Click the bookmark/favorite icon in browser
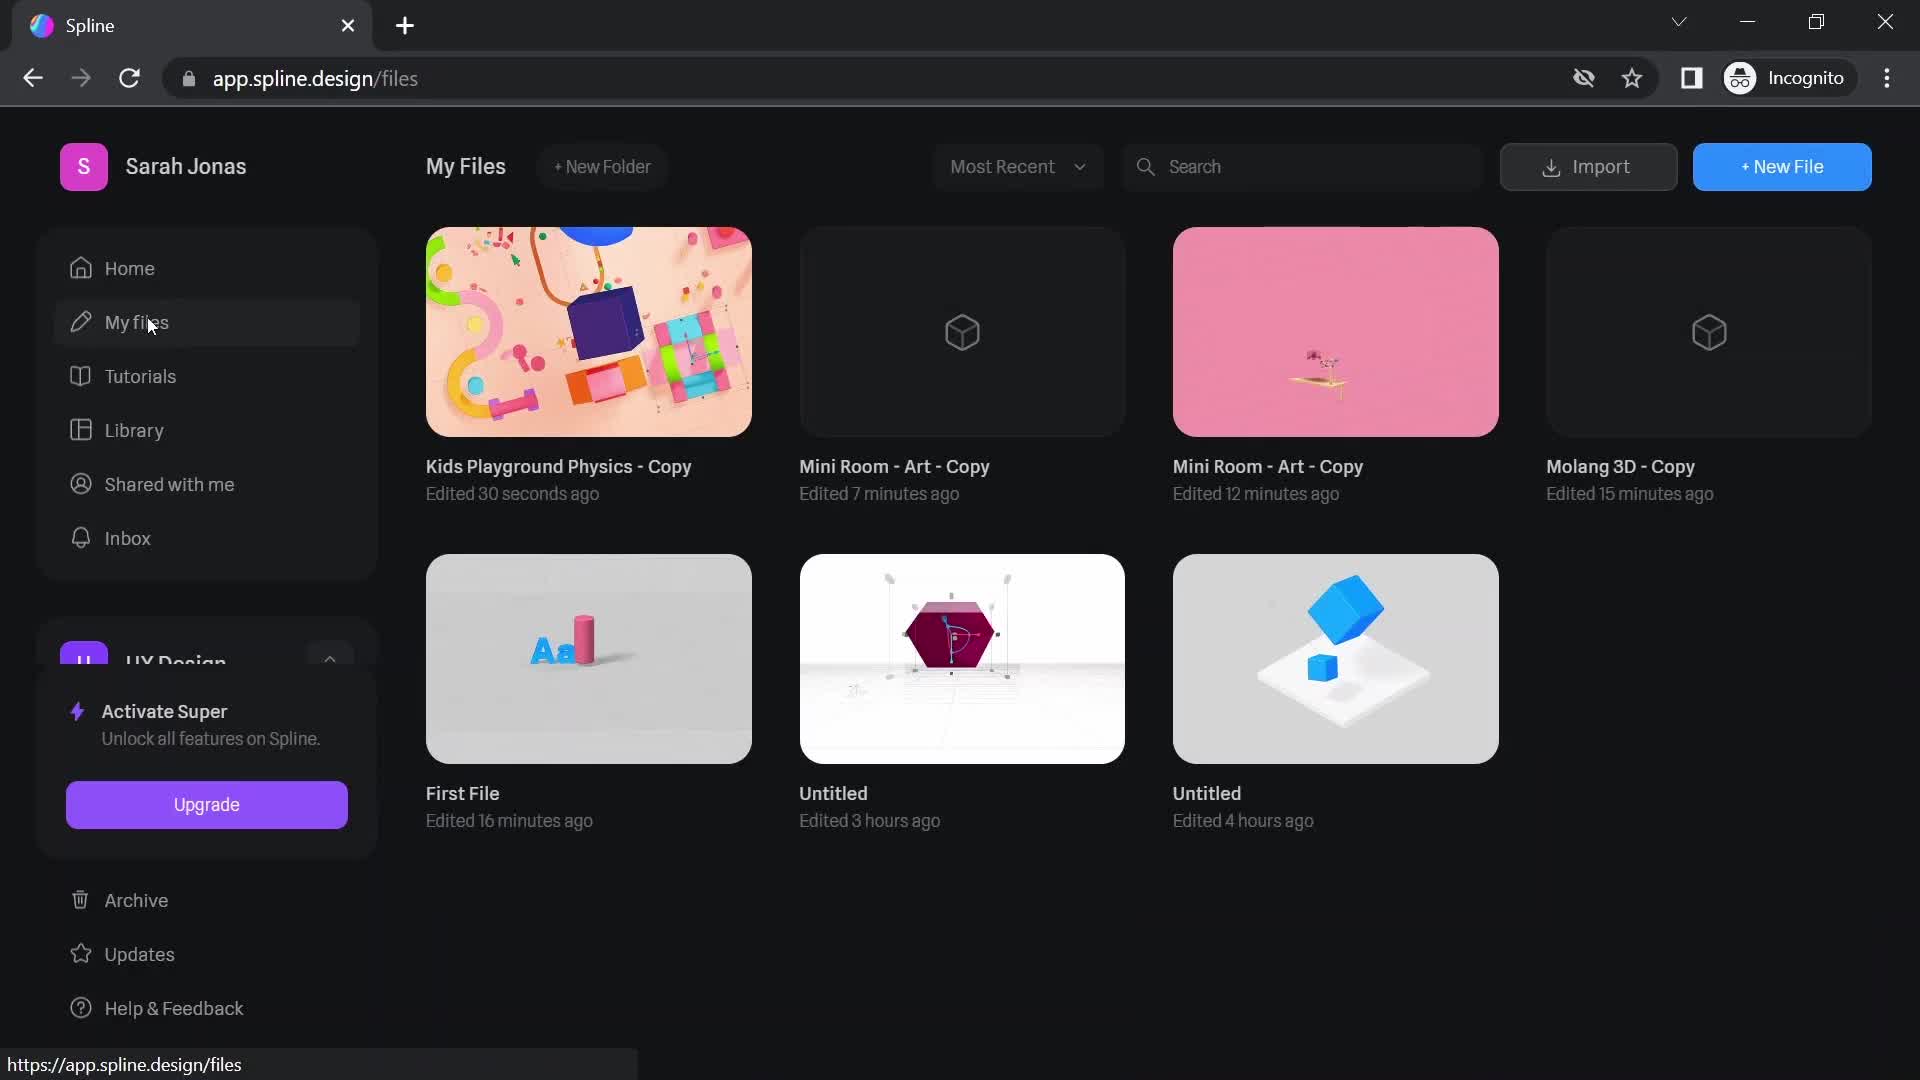The width and height of the screenshot is (1920, 1080). coord(1634,79)
